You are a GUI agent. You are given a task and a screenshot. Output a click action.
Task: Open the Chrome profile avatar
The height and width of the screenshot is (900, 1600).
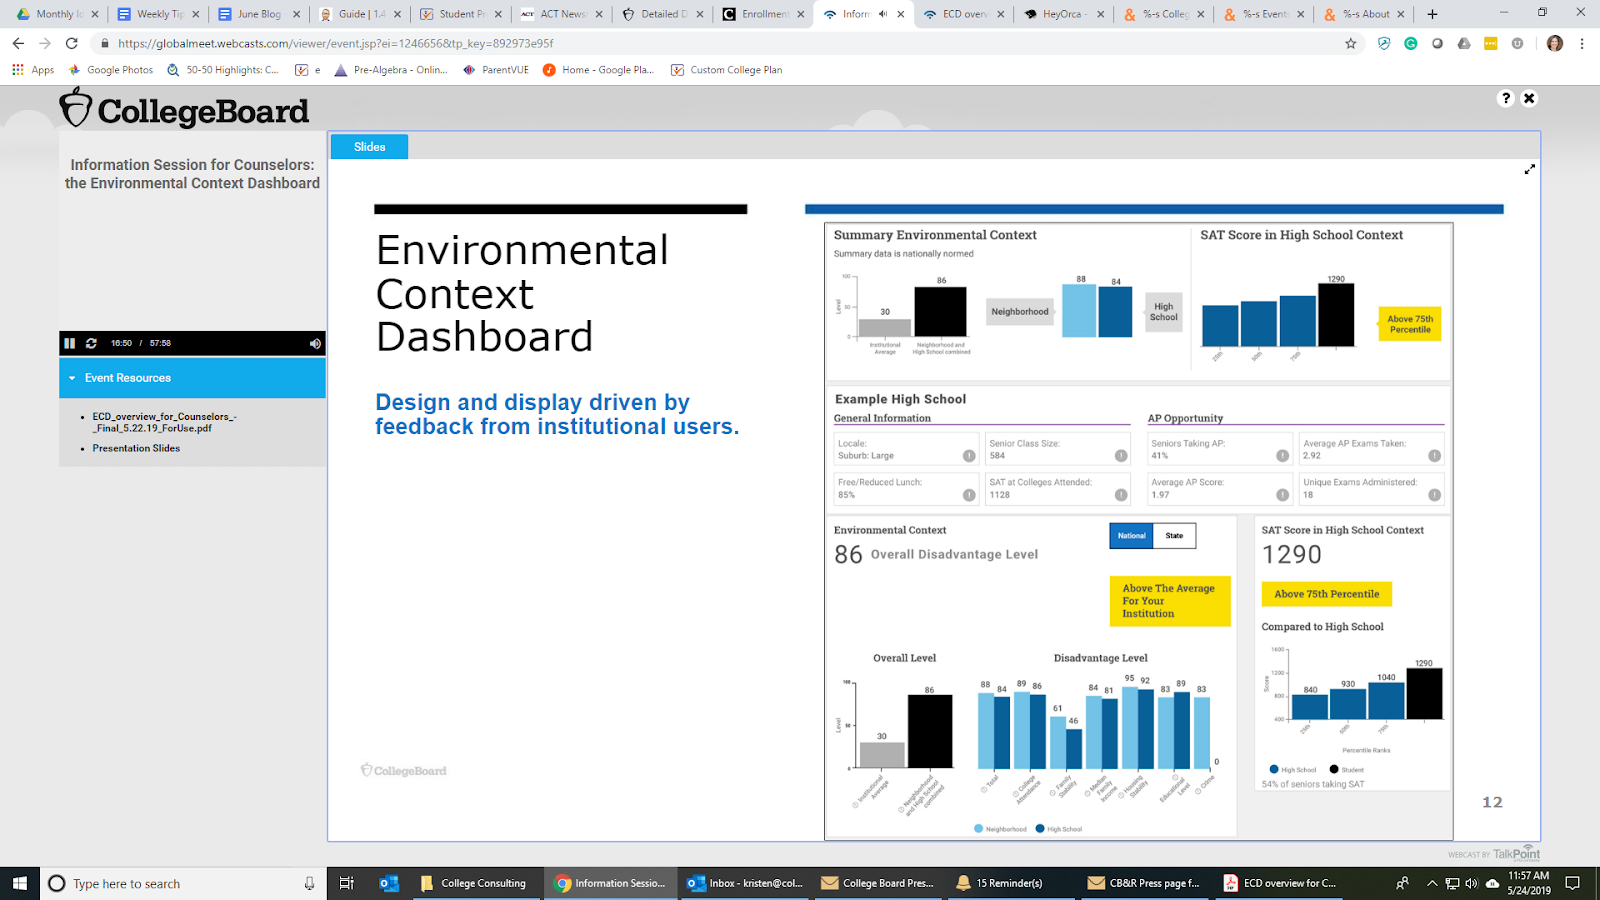click(1555, 43)
